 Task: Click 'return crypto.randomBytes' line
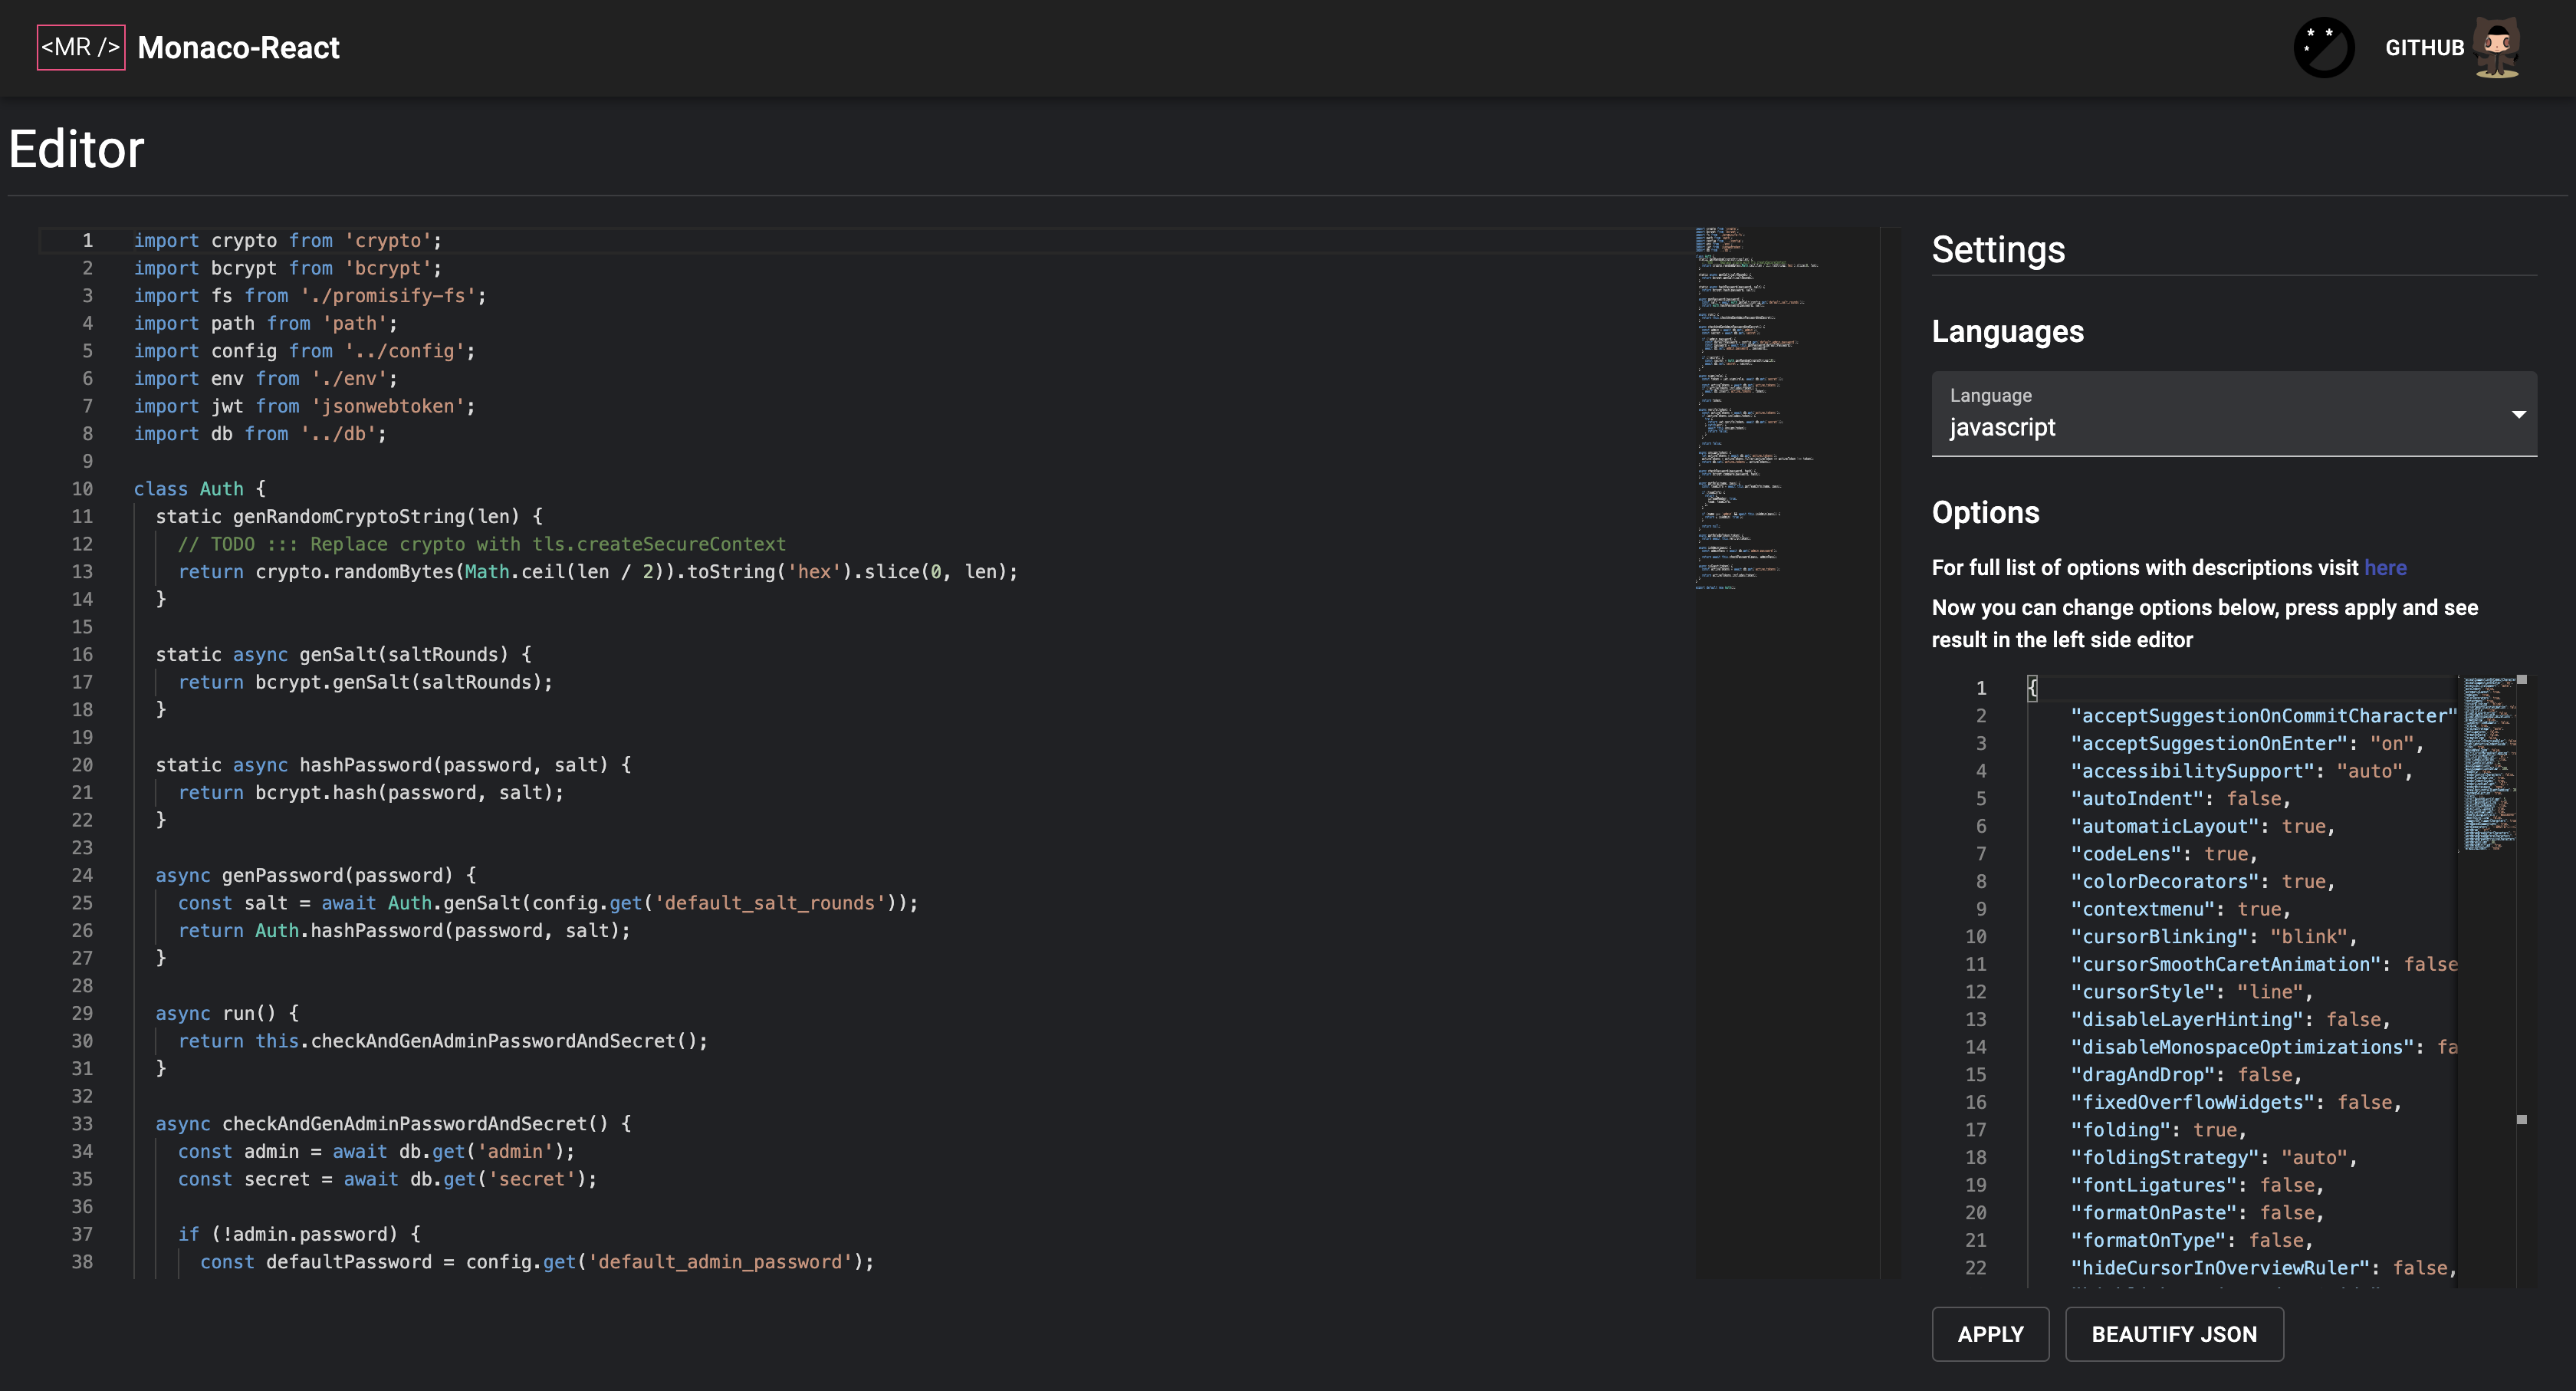pyautogui.click(x=598, y=572)
